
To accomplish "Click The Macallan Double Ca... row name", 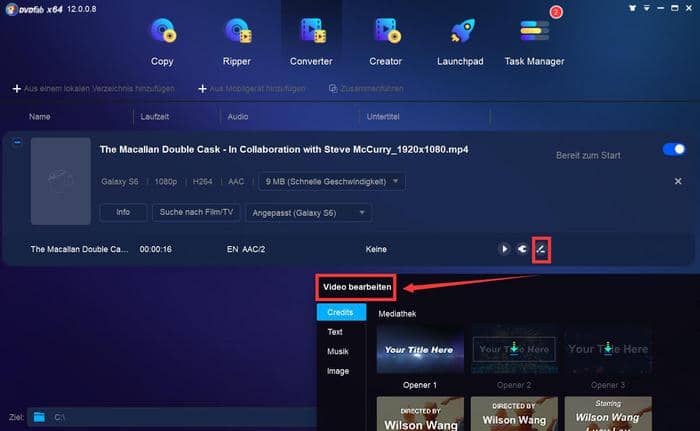I will coord(79,249).
